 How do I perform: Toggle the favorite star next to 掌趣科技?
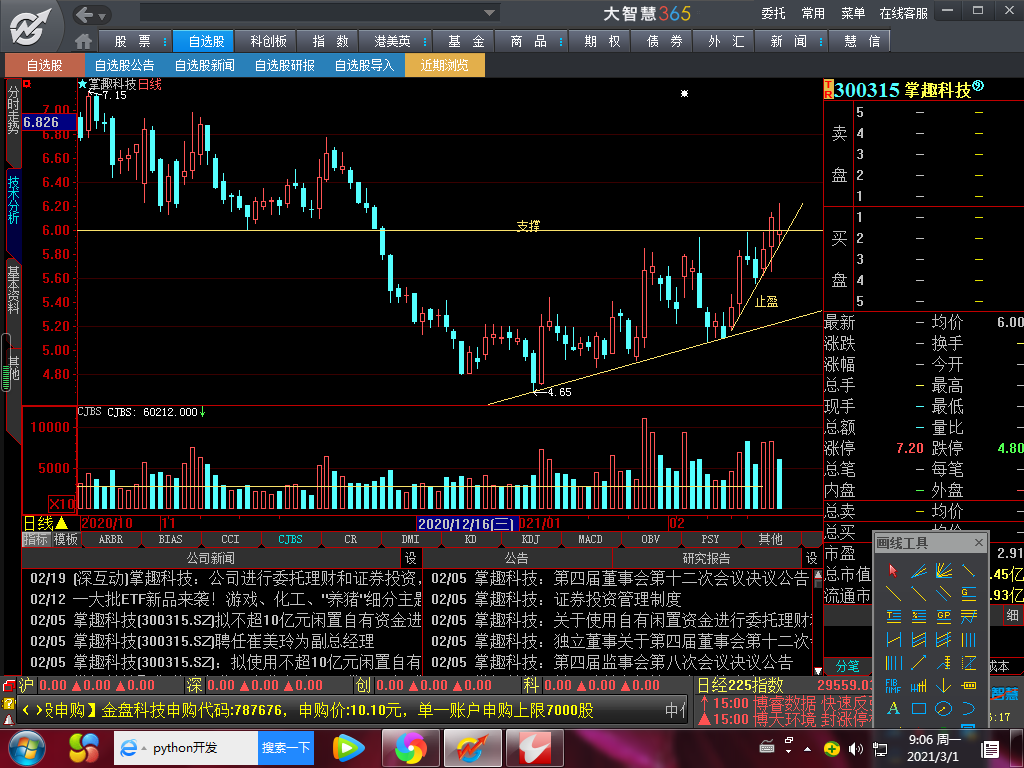click(82, 84)
